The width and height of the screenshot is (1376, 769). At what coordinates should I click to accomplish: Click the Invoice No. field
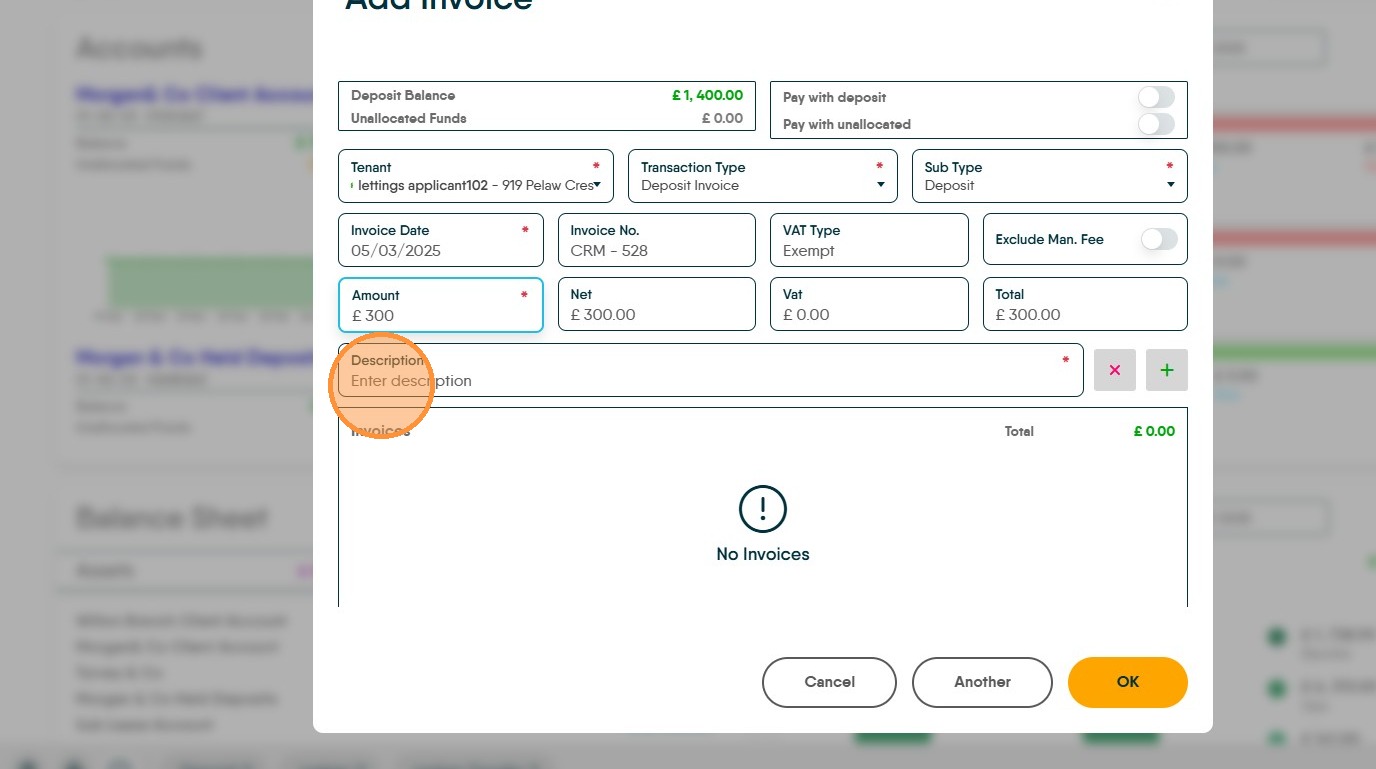coord(656,240)
